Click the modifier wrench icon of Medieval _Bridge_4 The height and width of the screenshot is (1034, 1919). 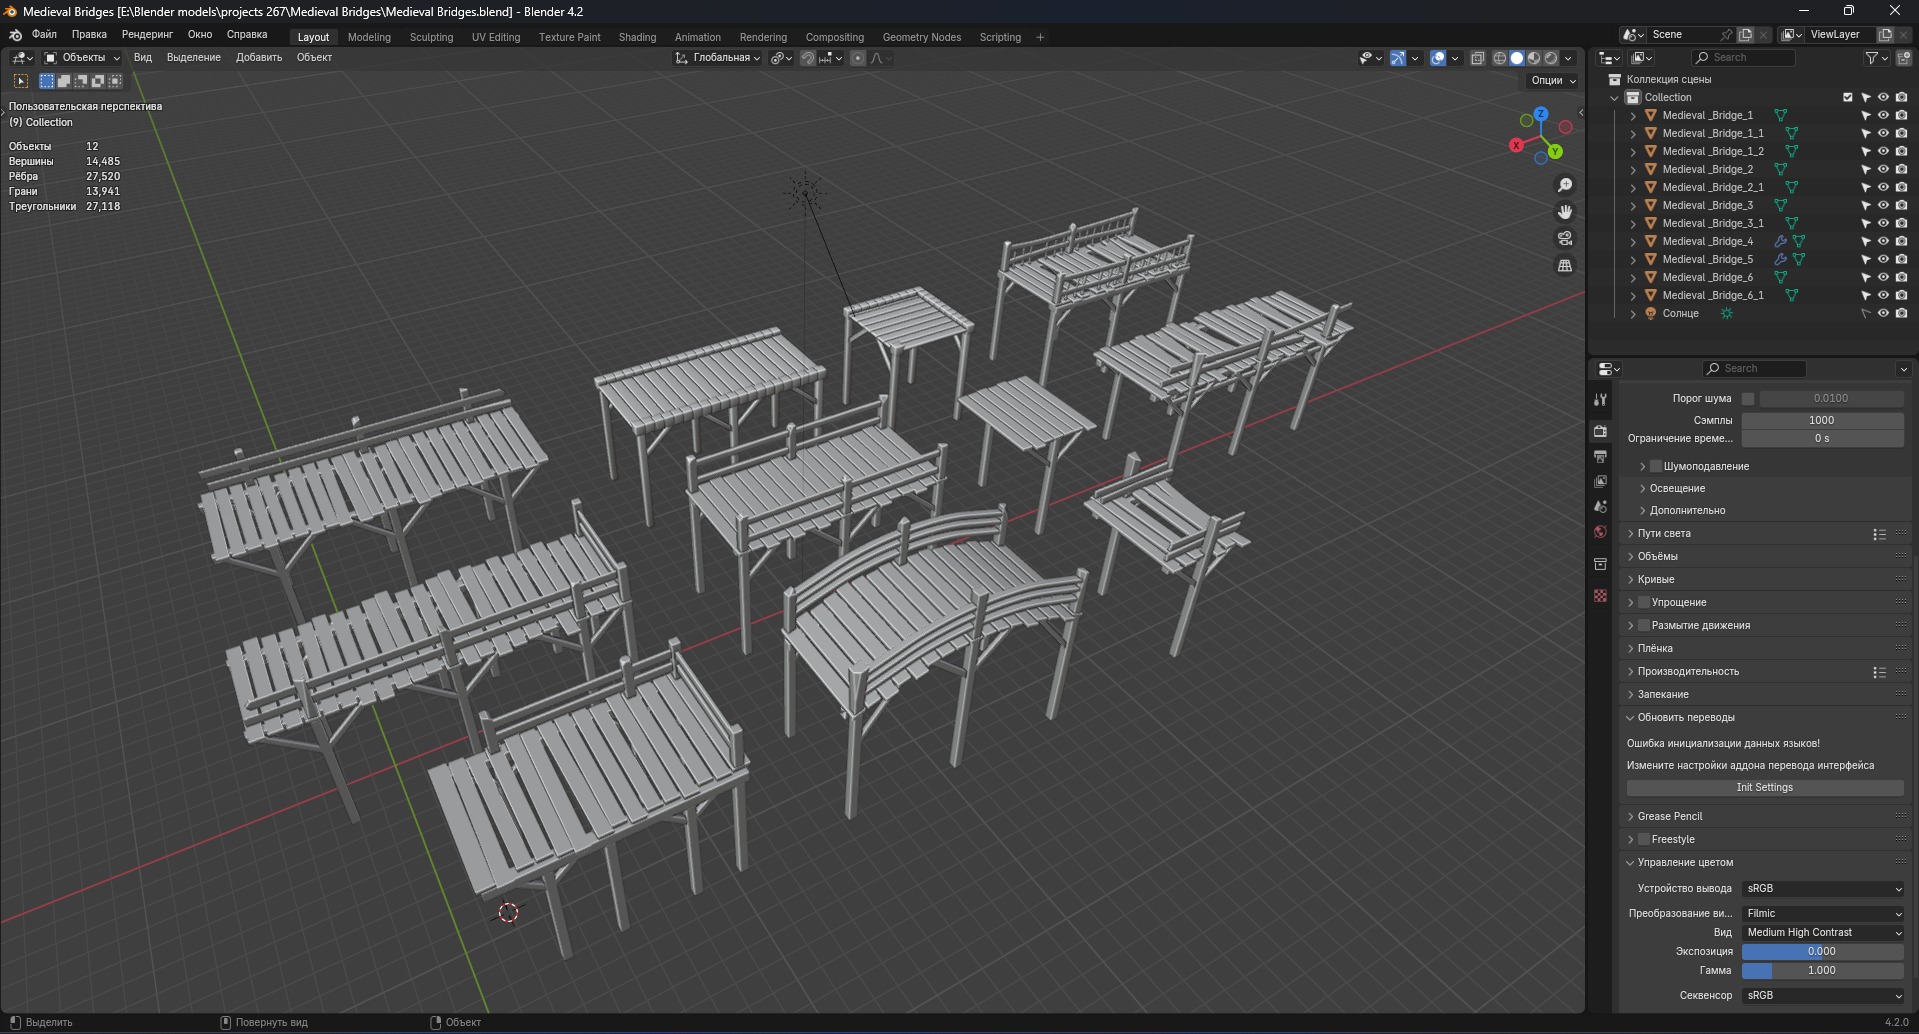(x=1780, y=241)
